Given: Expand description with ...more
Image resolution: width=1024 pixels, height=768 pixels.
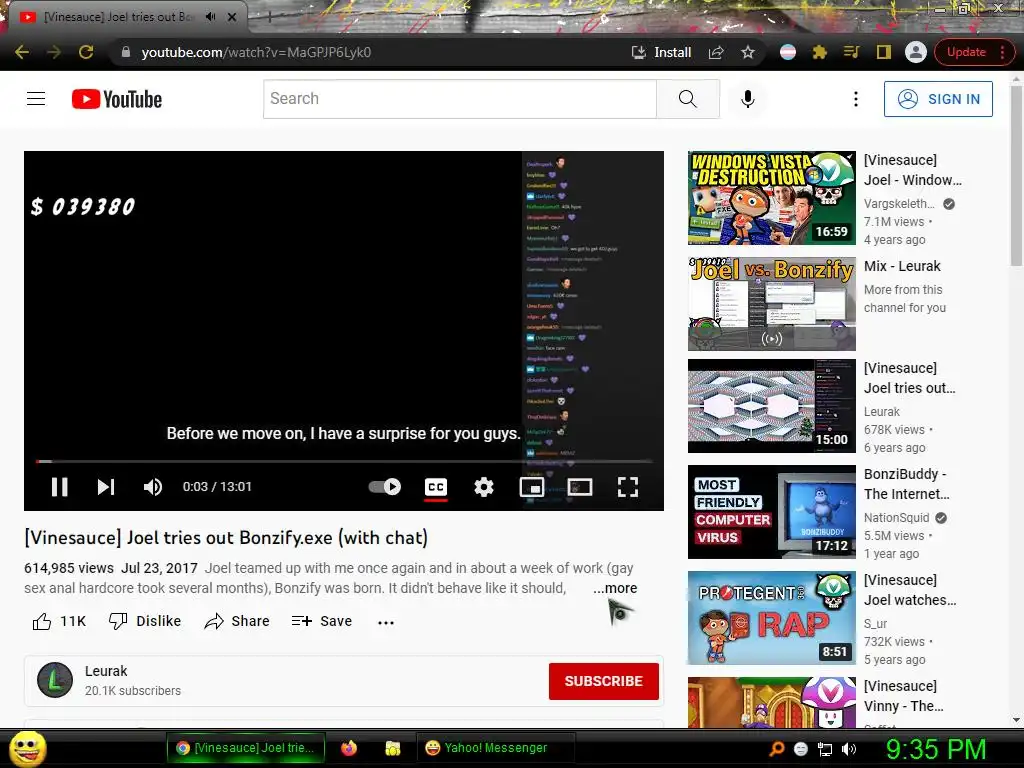Looking at the screenshot, I should tap(615, 588).
